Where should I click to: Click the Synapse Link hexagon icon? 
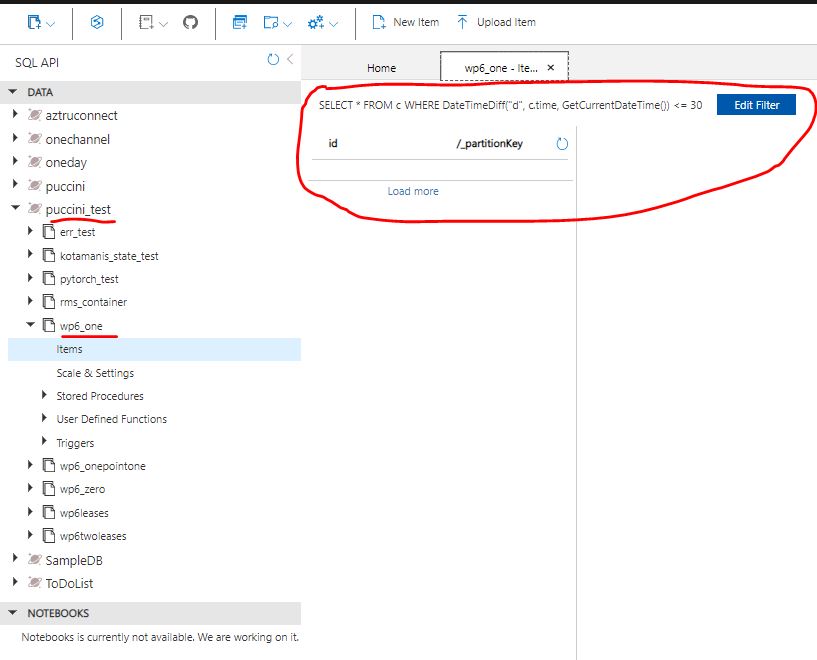pyautogui.click(x=96, y=22)
